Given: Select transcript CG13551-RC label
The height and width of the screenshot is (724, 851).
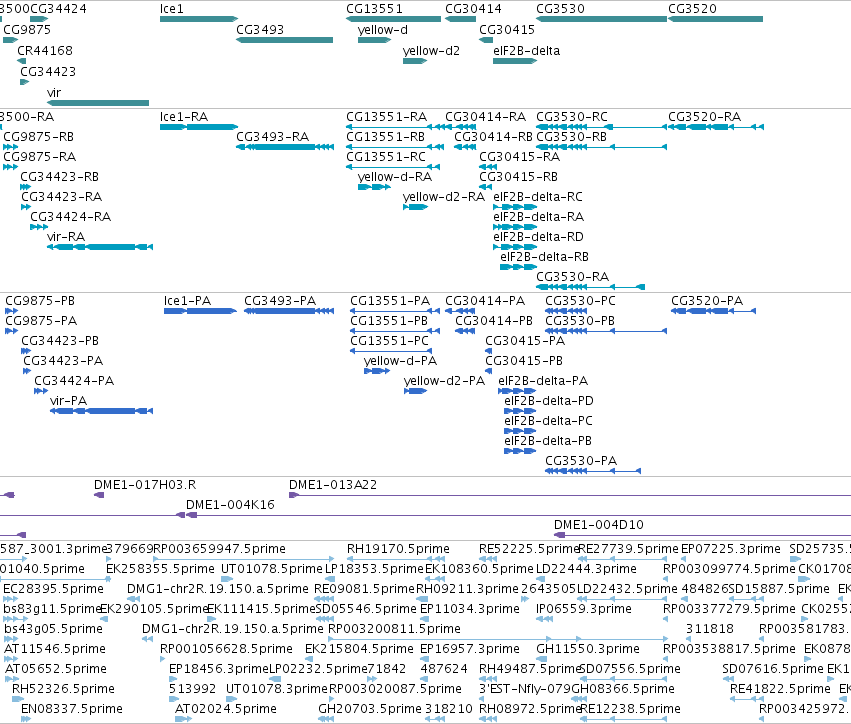Looking at the screenshot, I should (x=386, y=157).
